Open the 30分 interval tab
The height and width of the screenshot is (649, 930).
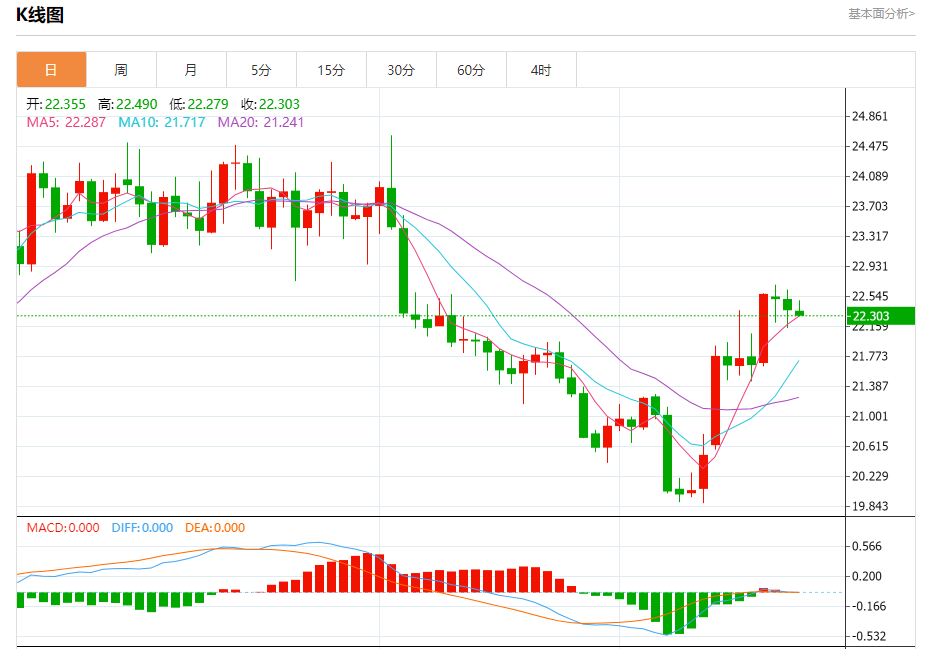[x=401, y=70]
